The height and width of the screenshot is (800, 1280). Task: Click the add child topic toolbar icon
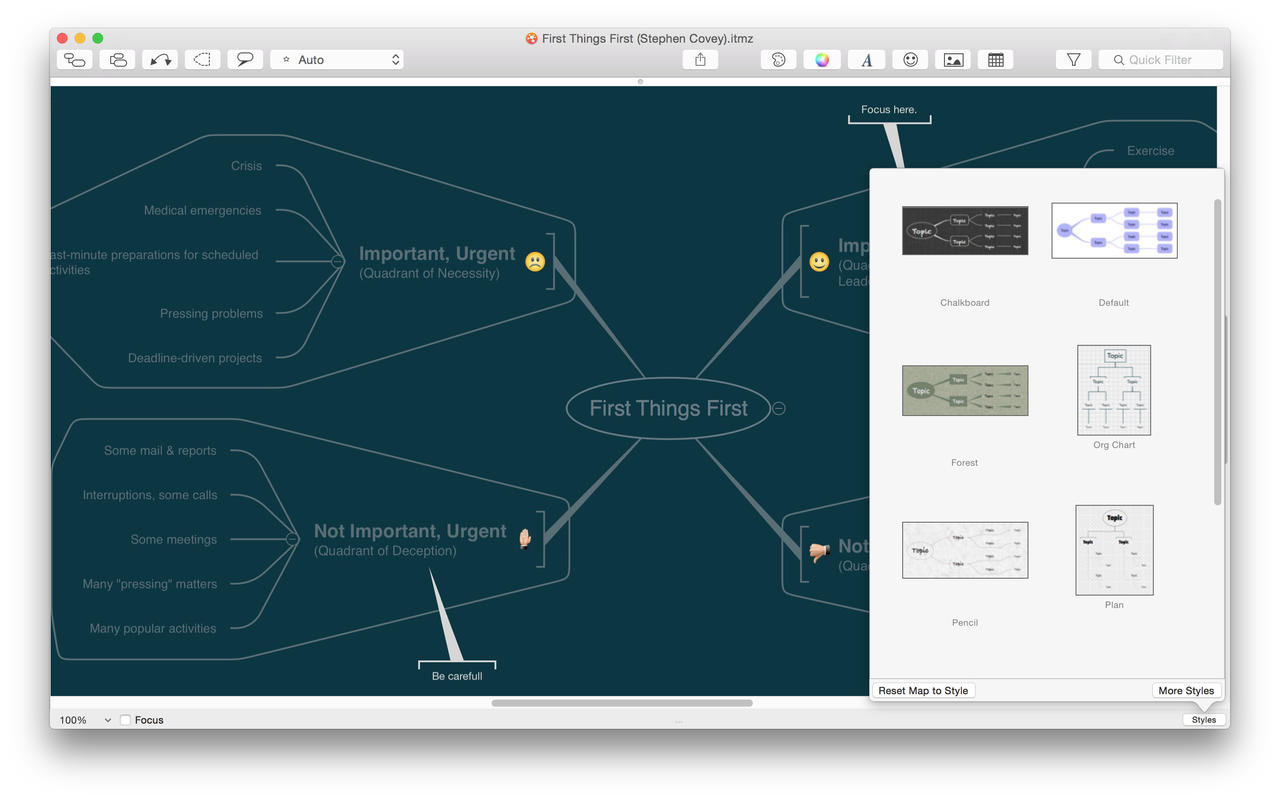coord(75,60)
